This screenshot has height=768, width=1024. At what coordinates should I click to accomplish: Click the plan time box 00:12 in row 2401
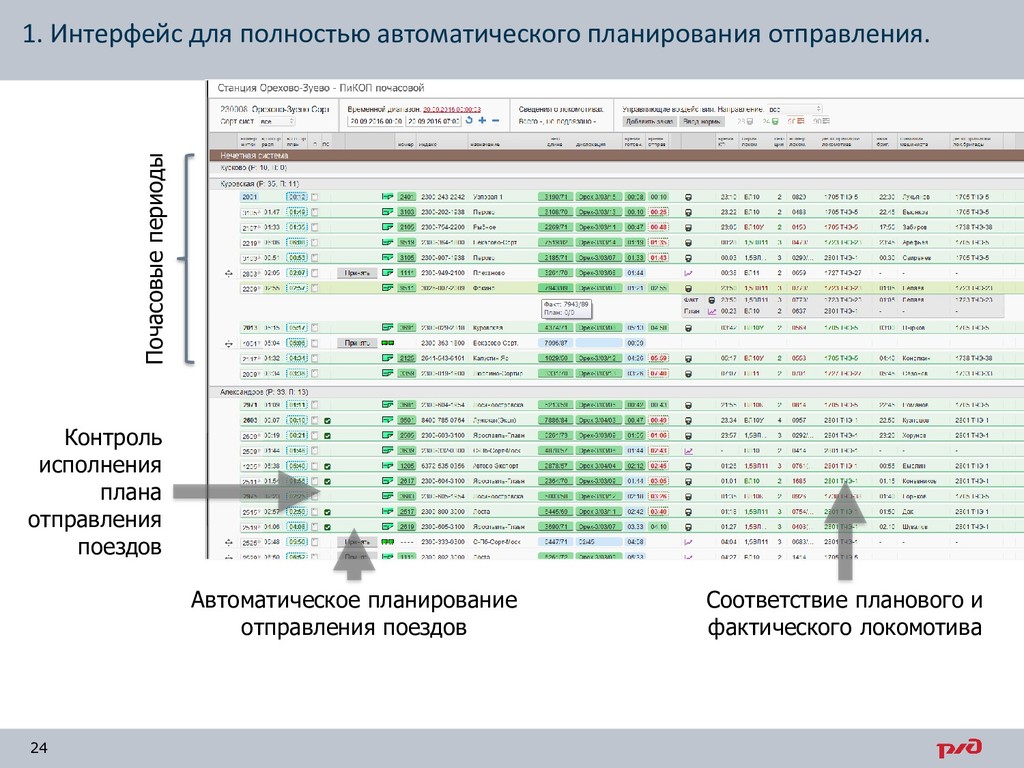click(297, 197)
